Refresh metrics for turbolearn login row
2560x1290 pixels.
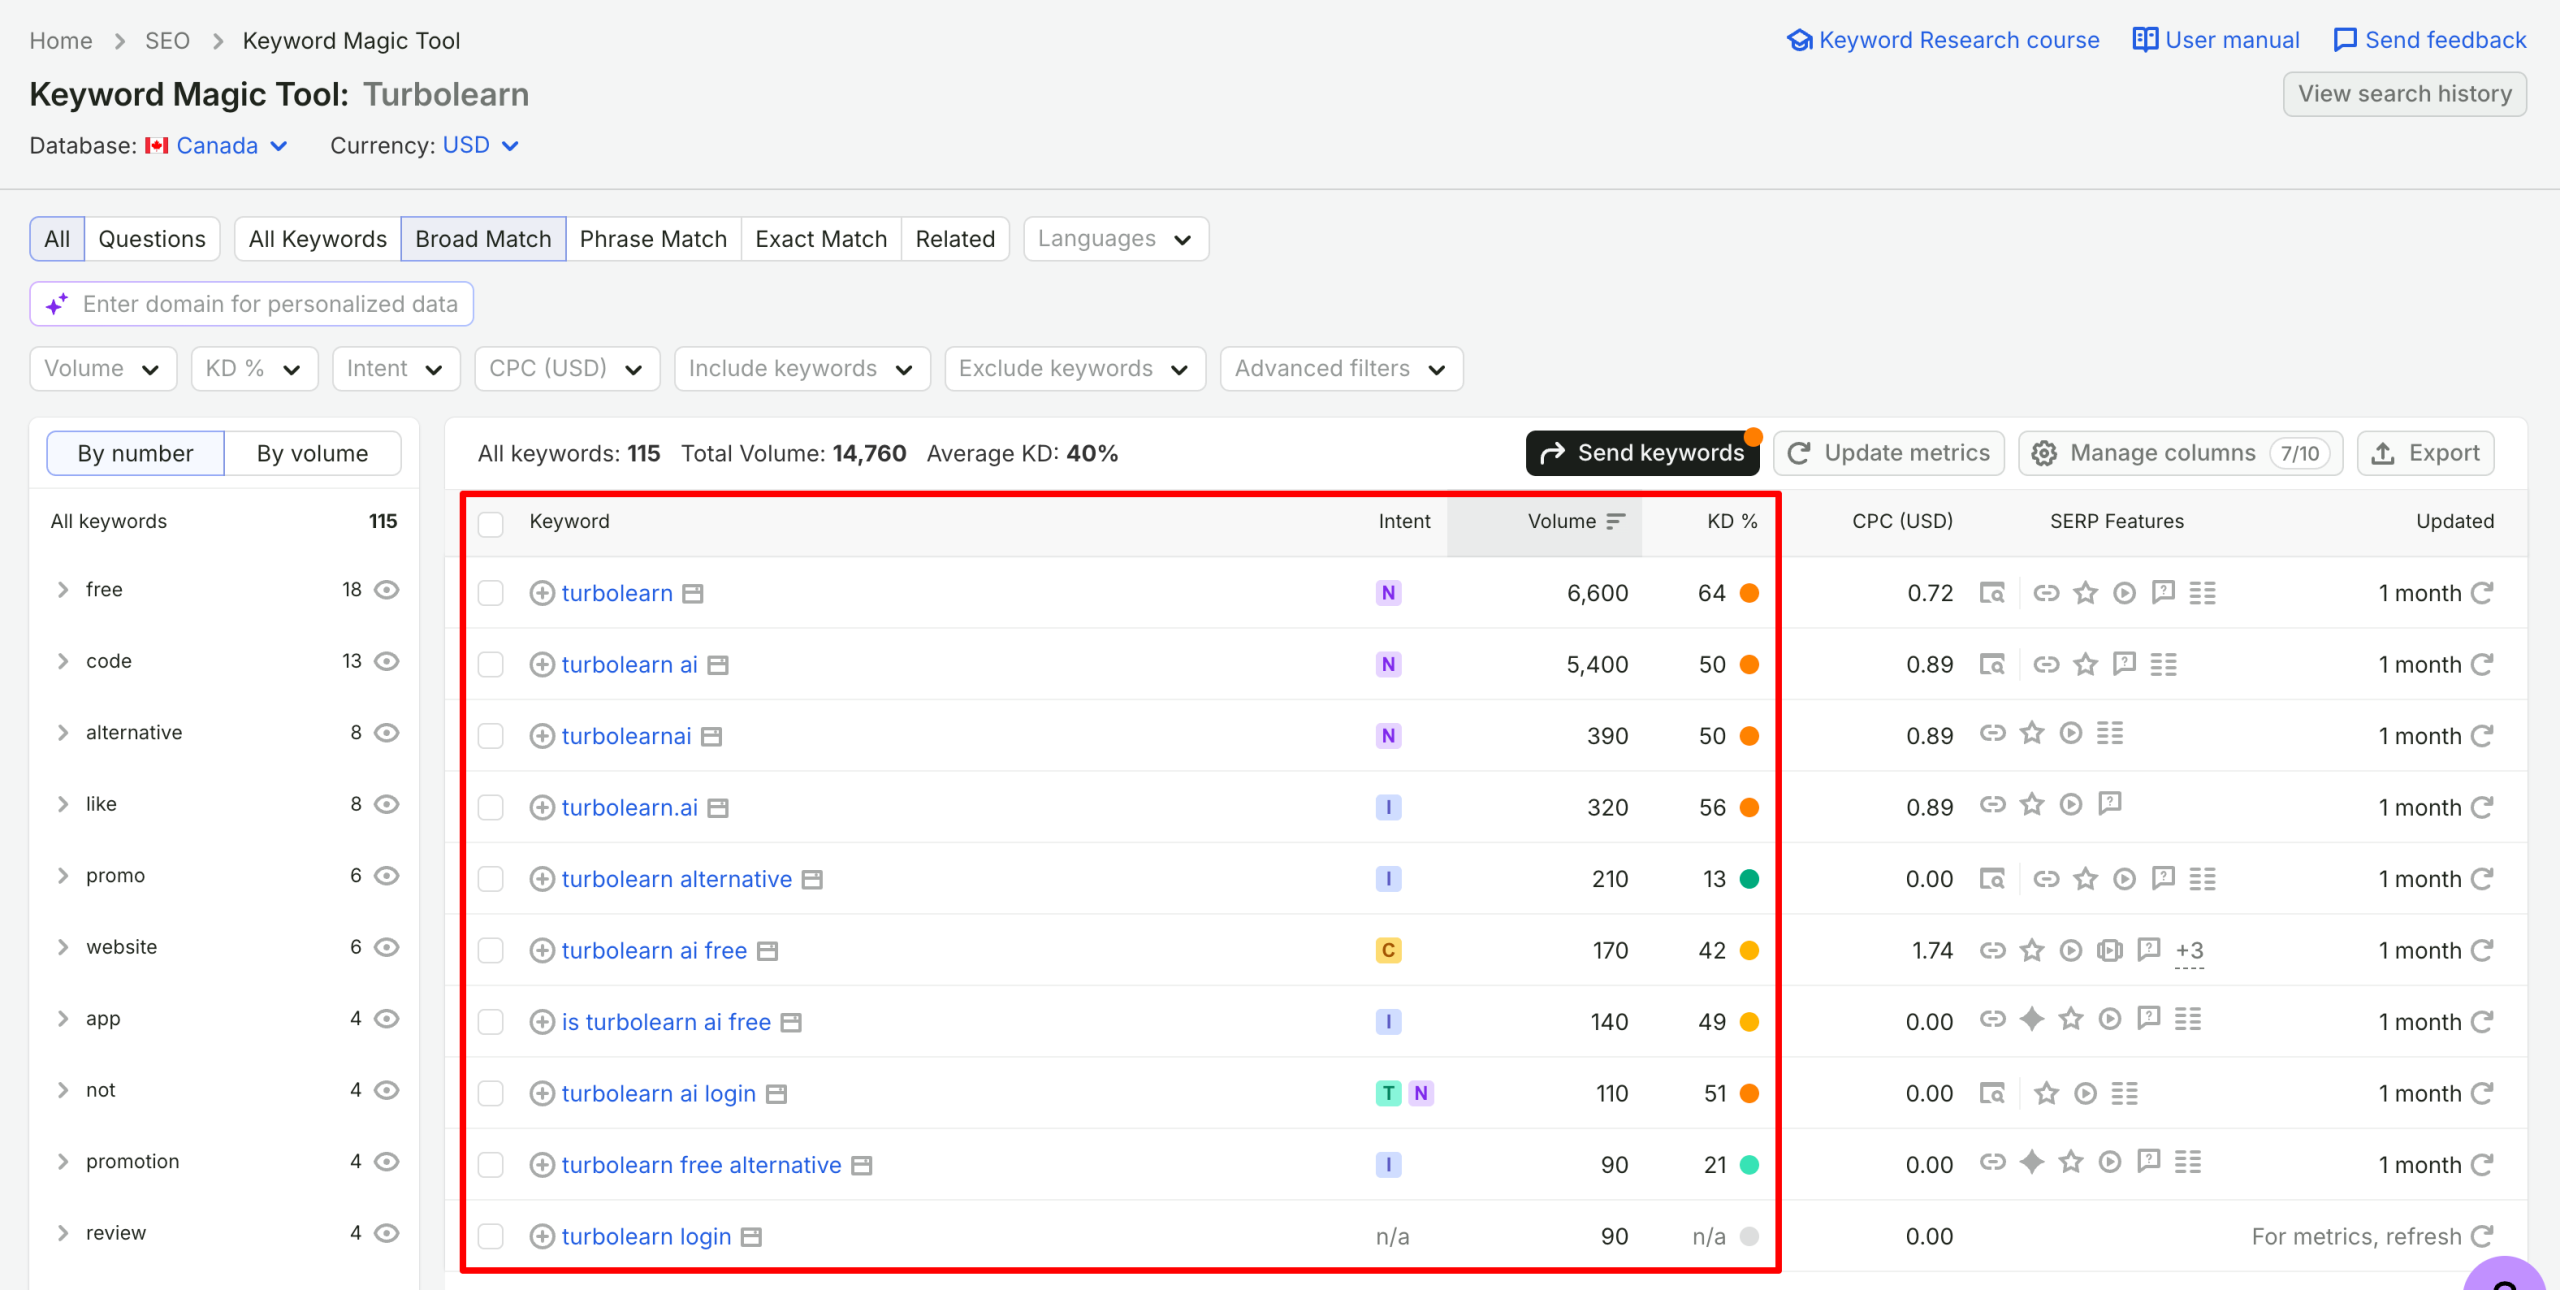click(2482, 1237)
